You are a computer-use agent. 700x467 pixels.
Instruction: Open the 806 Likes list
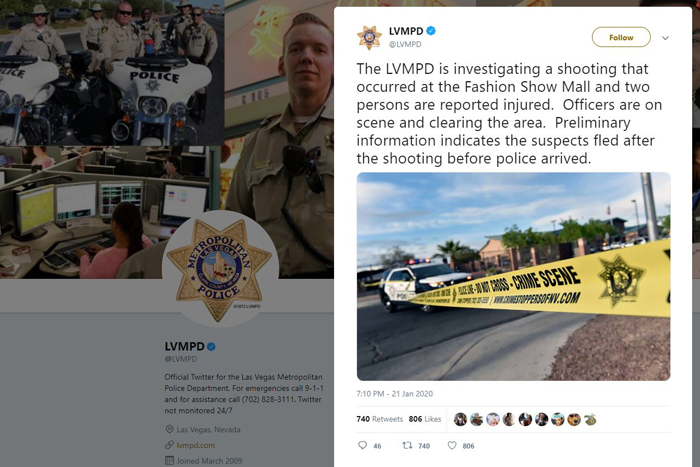(425, 419)
